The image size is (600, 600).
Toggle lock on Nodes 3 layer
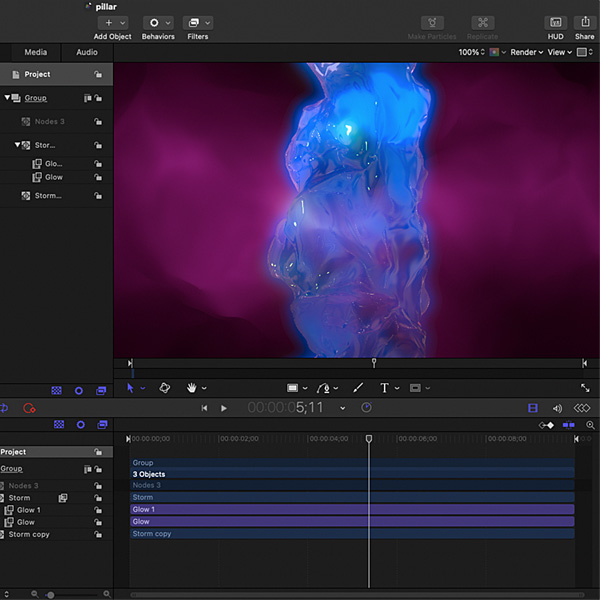pyautogui.click(x=98, y=122)
